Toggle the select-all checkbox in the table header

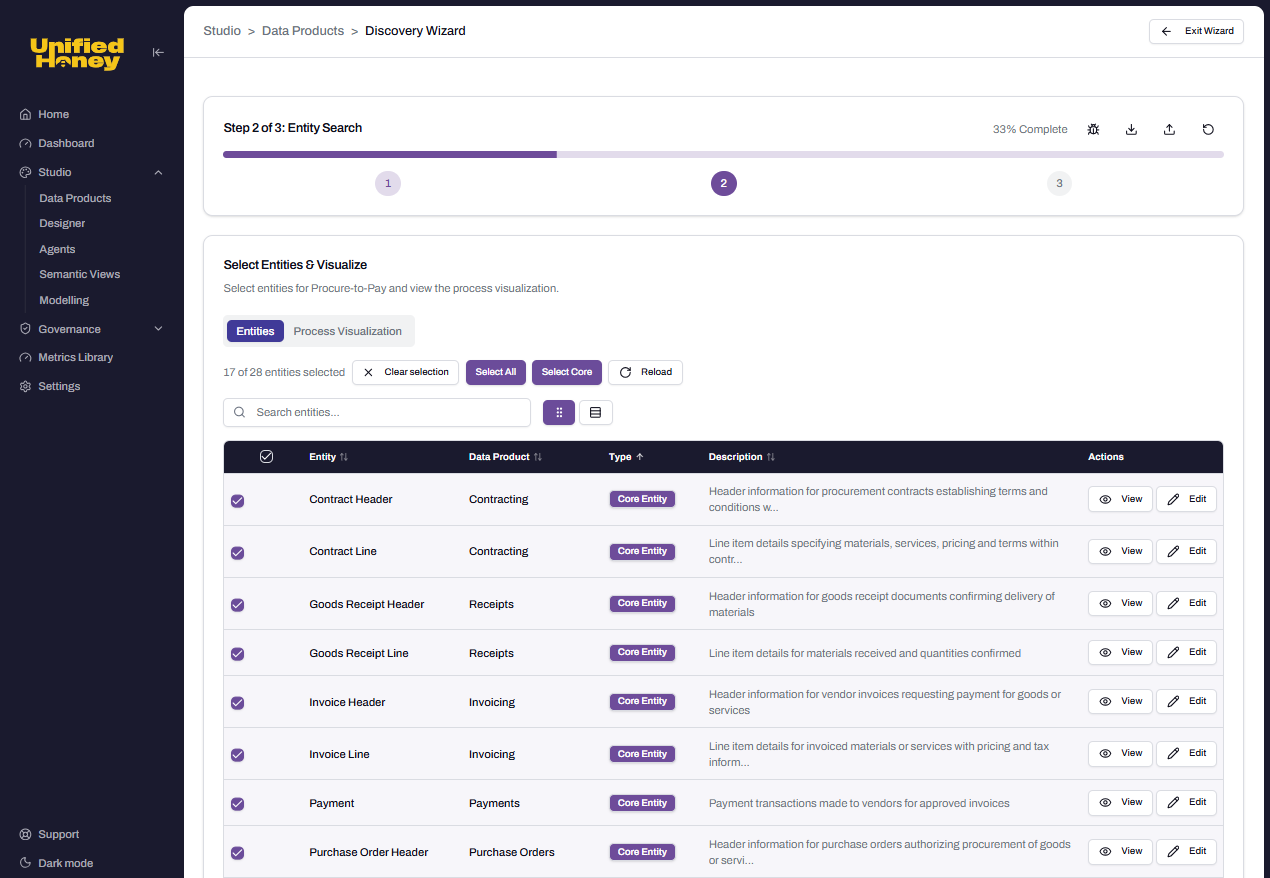(266, 456)
